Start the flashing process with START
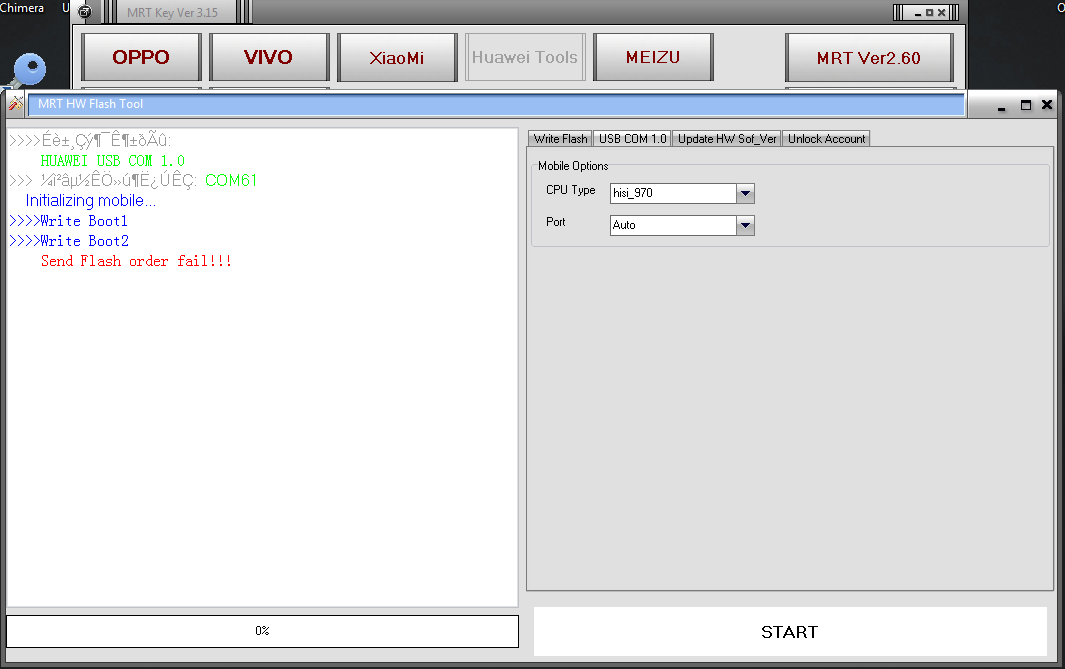 [x=790, y=632]
